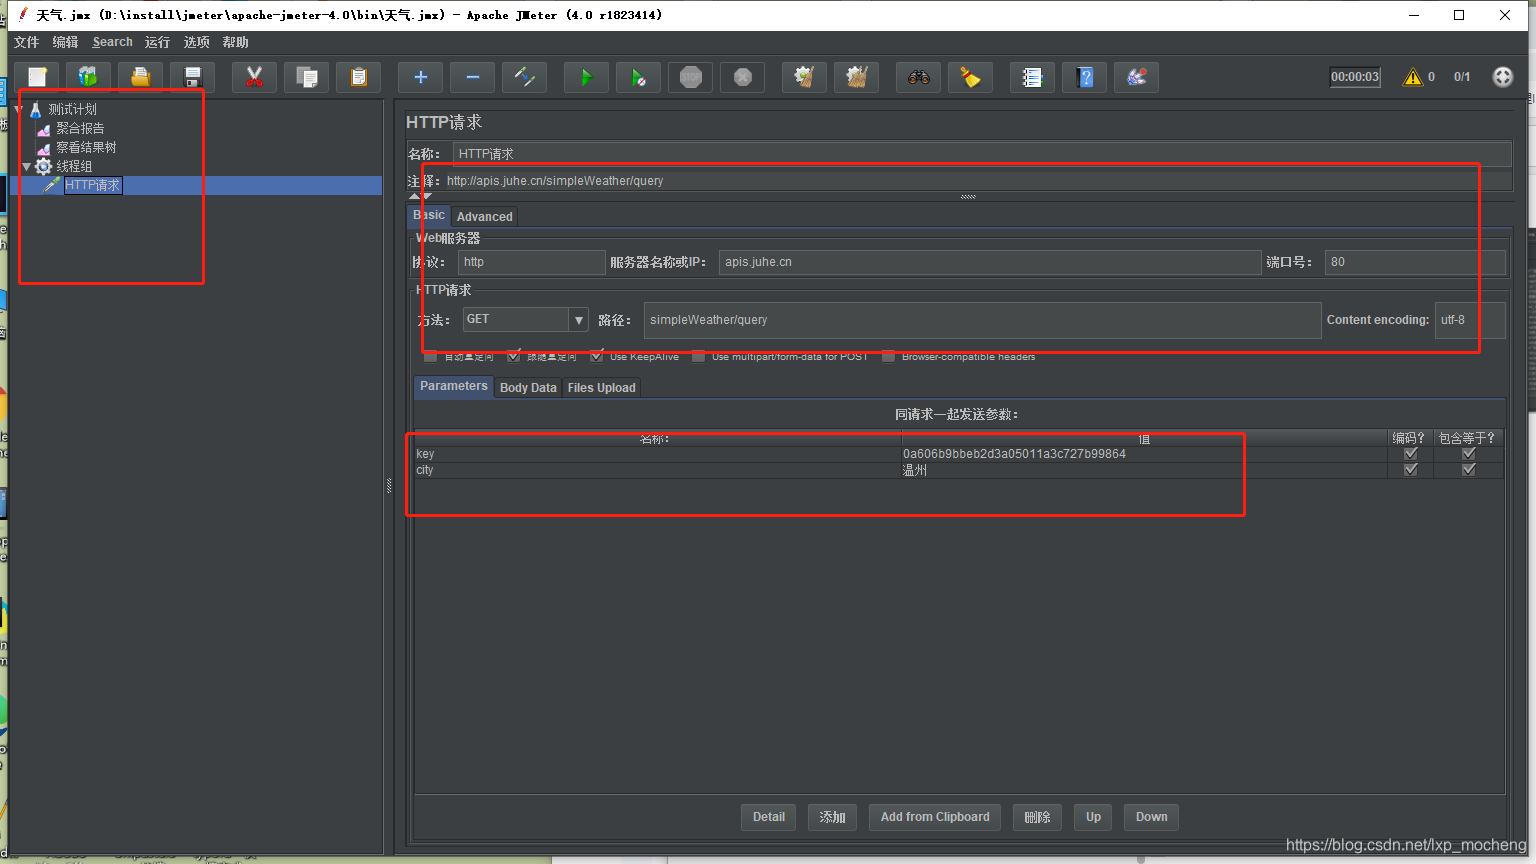
Task: Click the Cut scissors icon
Action: (x=254, y=77)
